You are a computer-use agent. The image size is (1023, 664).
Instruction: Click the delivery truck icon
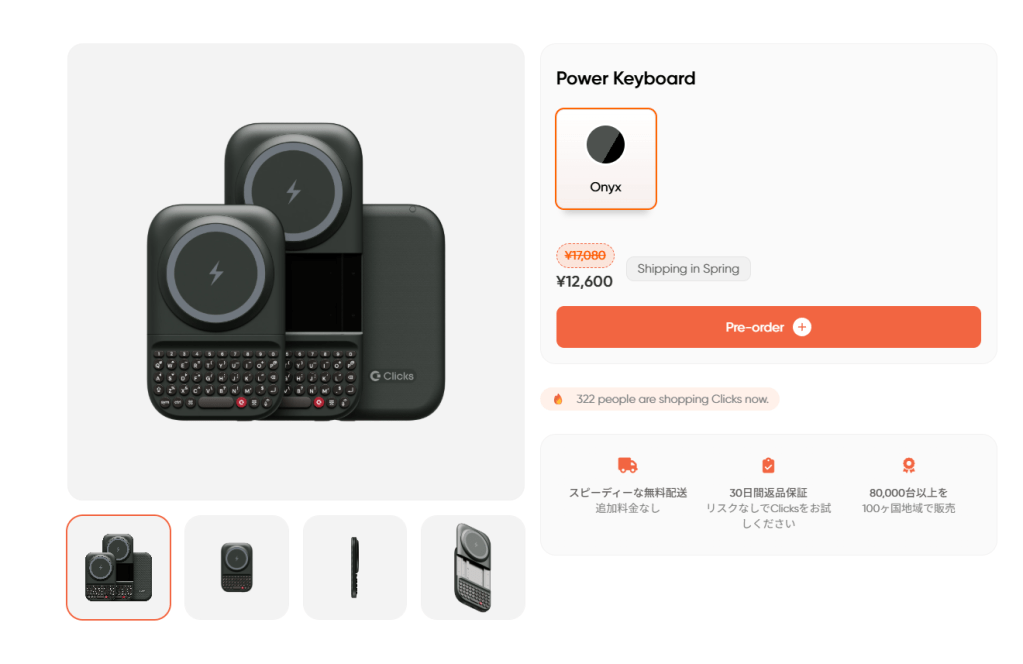[x=627, y=465]
